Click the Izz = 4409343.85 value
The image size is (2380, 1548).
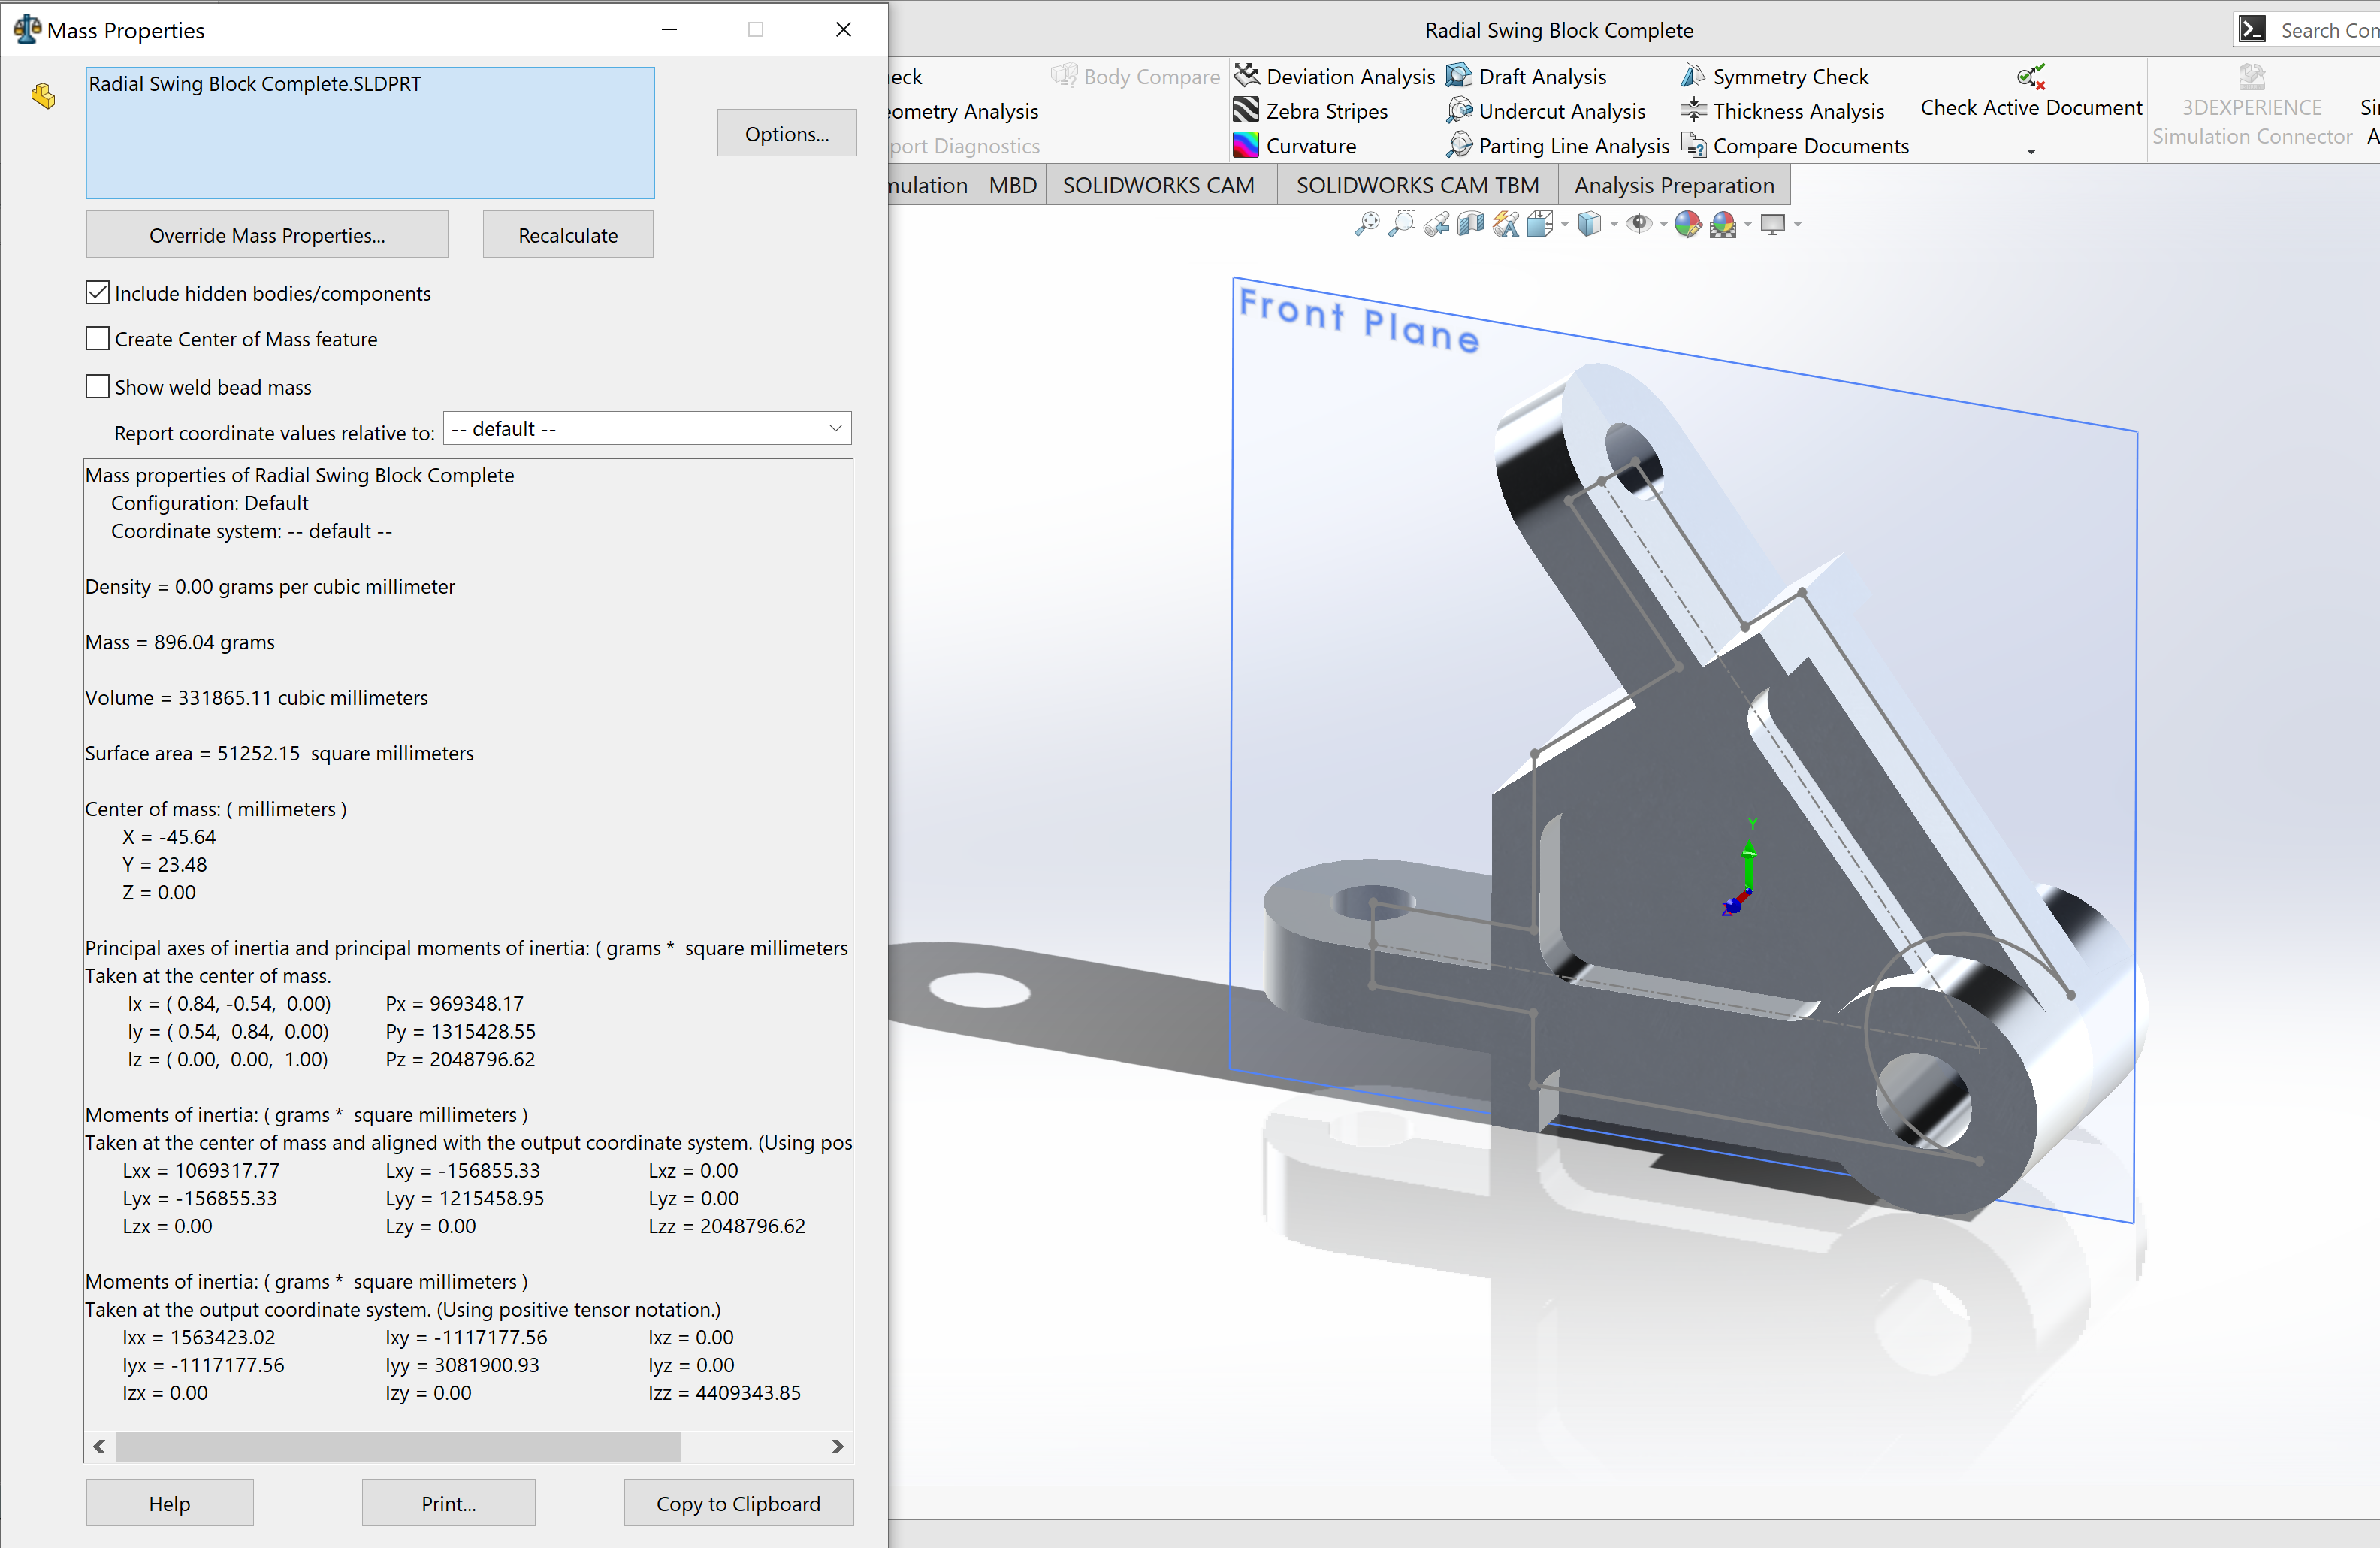click(725, 1393)
